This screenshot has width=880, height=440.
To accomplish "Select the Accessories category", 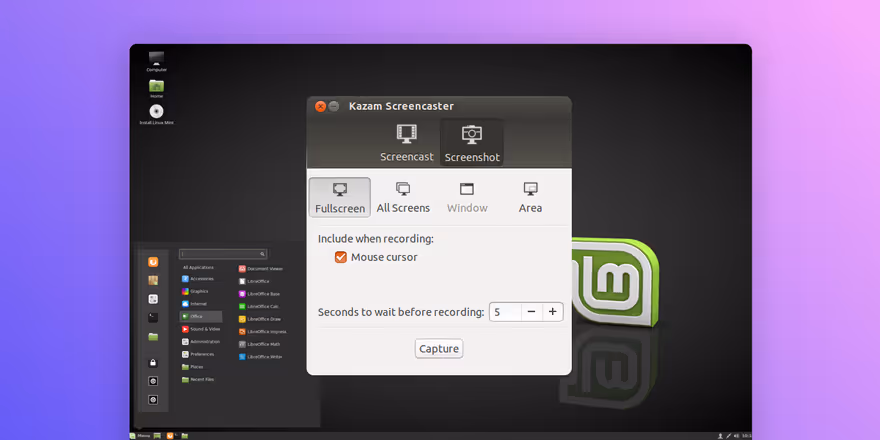I will pyautogui.click(x=198, y=279).
